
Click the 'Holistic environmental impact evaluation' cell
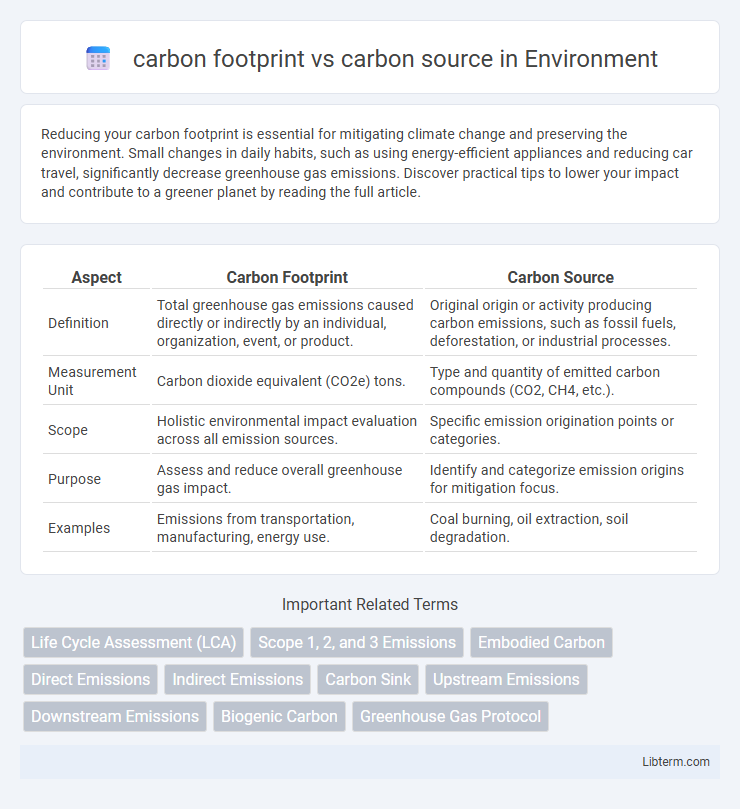click(287, 430)
